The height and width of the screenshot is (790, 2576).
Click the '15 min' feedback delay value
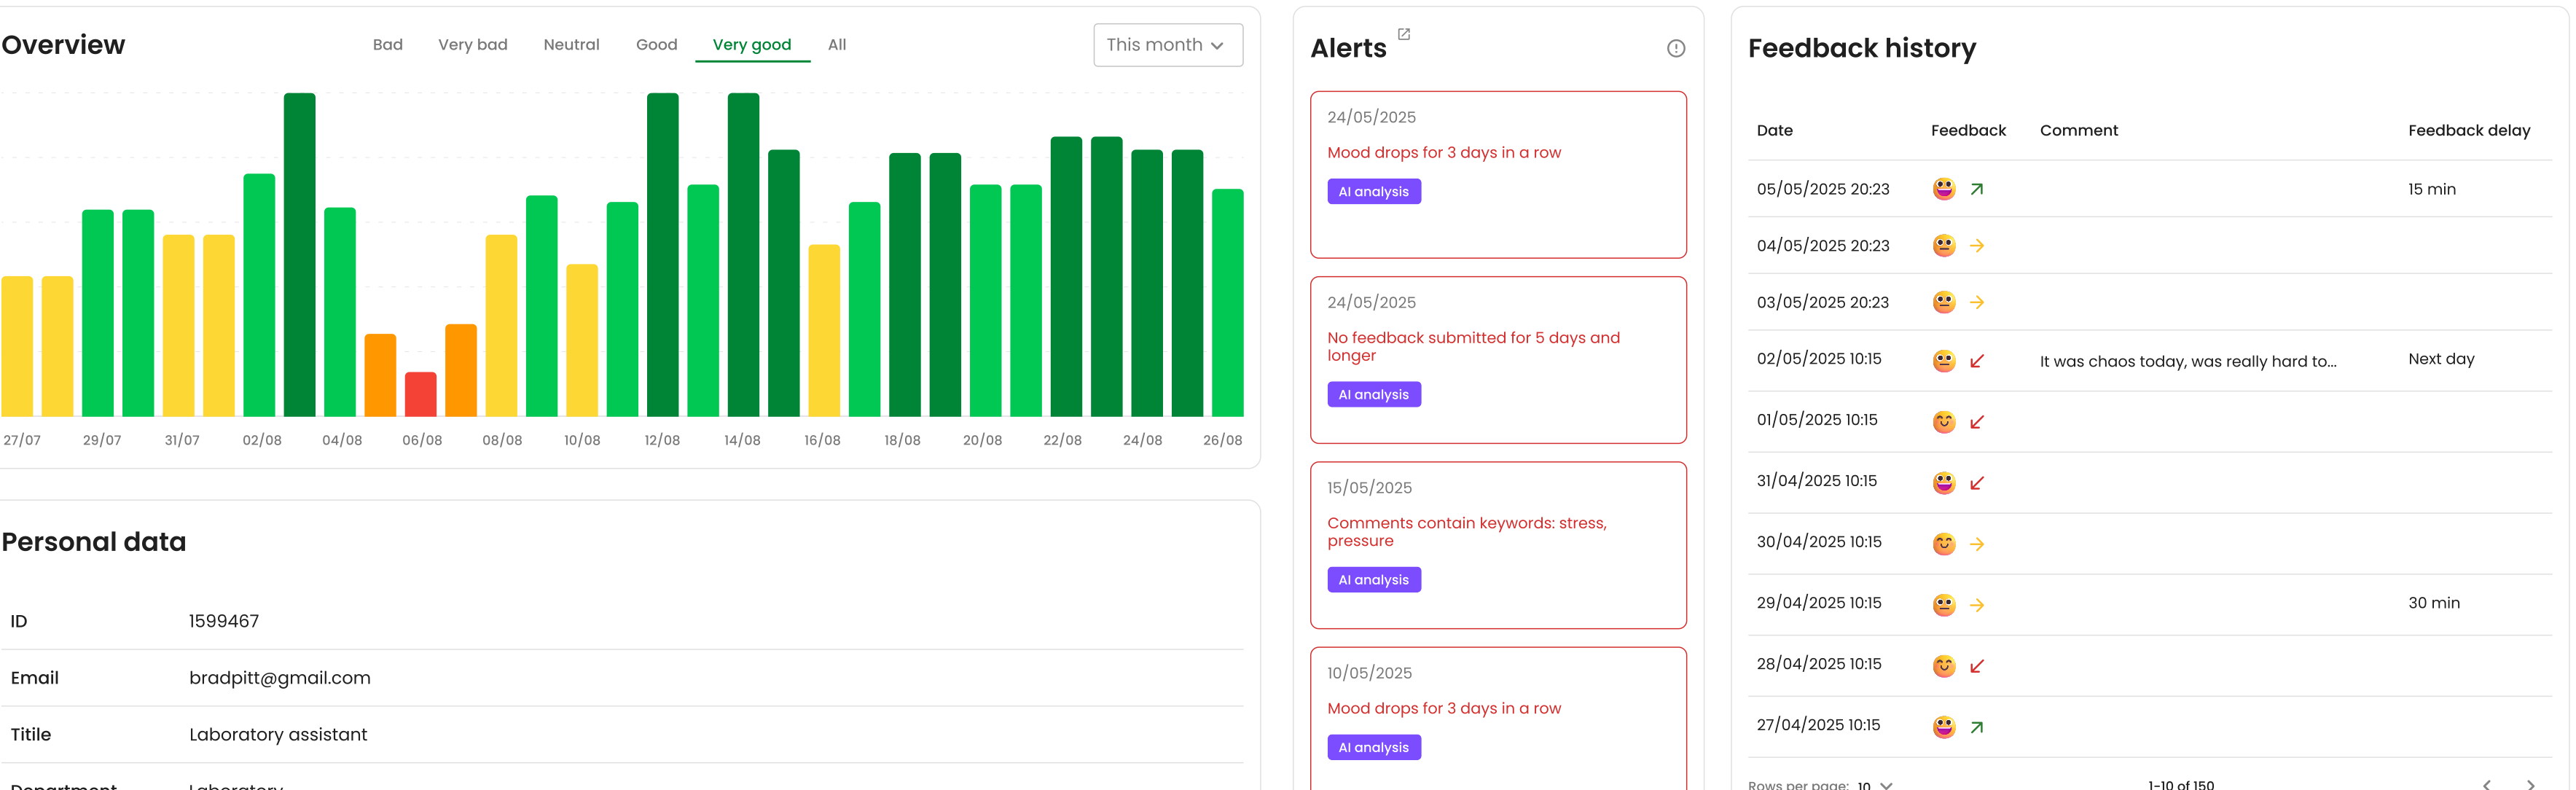(2431, 189)
